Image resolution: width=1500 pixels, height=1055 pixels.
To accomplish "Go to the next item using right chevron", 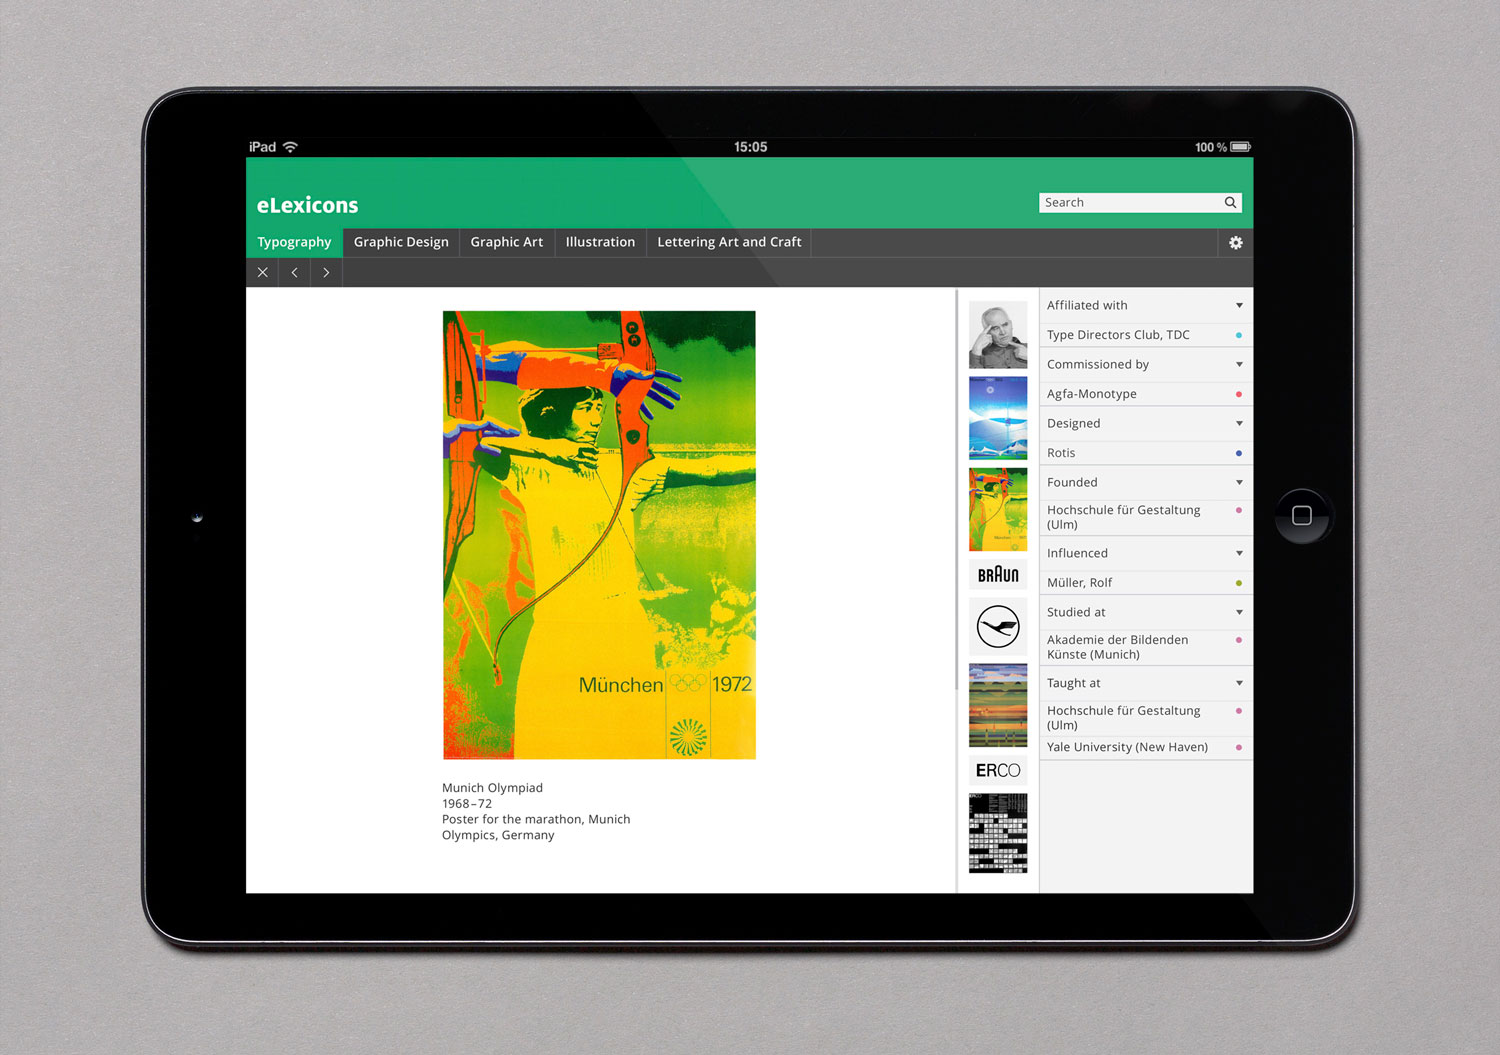I will point(326,272).
